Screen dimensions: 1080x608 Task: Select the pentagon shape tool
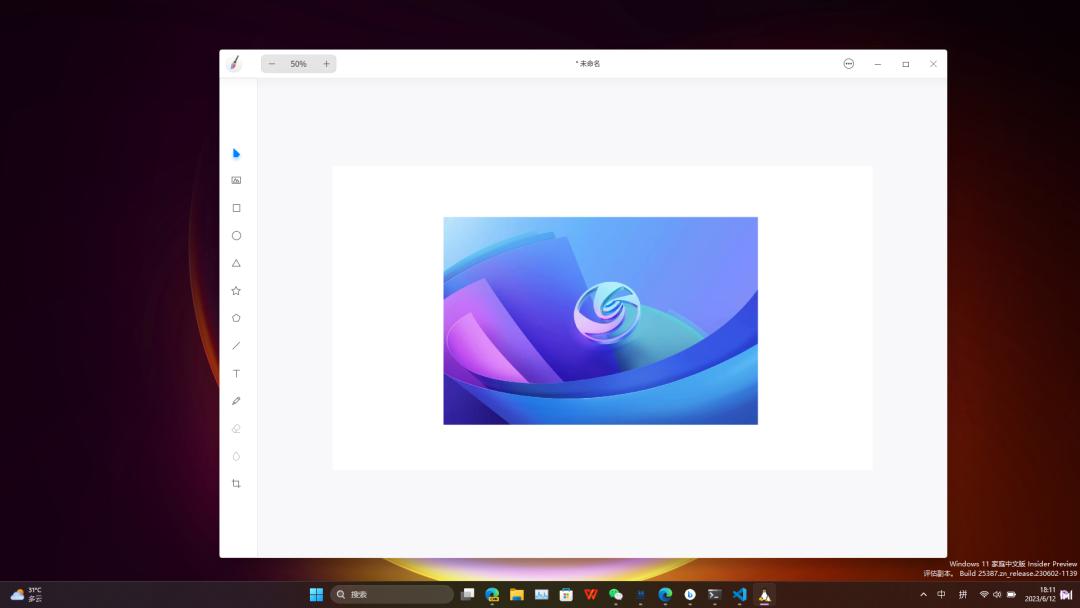[x=236, y=318]
